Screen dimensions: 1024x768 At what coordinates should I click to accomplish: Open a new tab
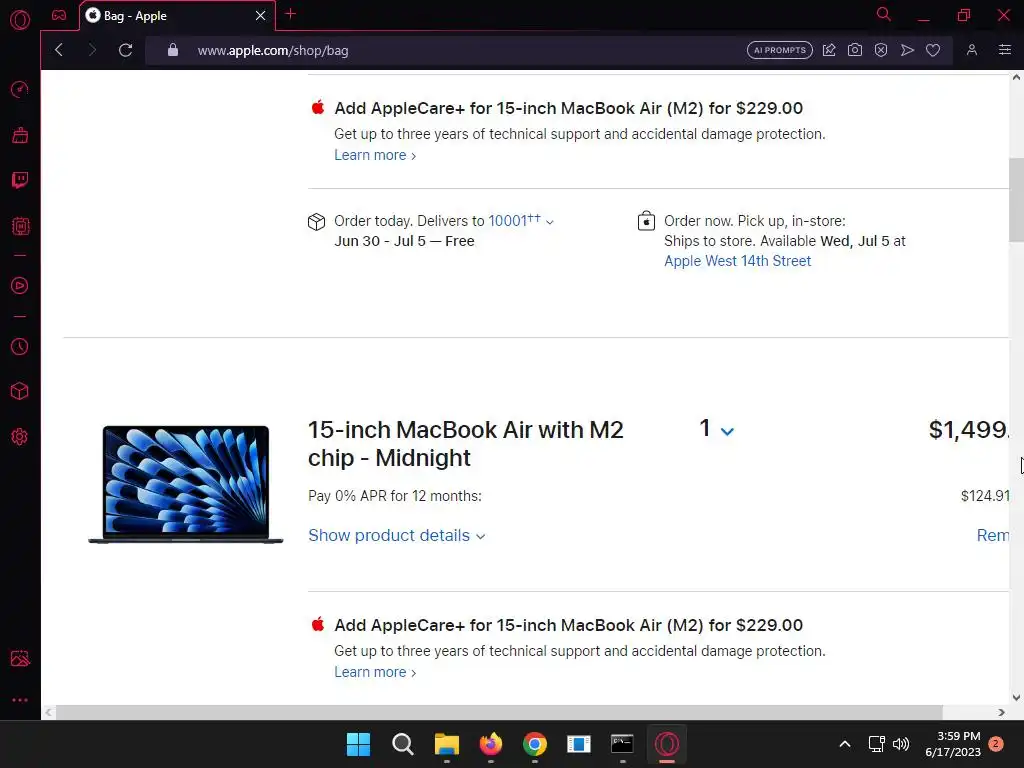click(291, 14)
